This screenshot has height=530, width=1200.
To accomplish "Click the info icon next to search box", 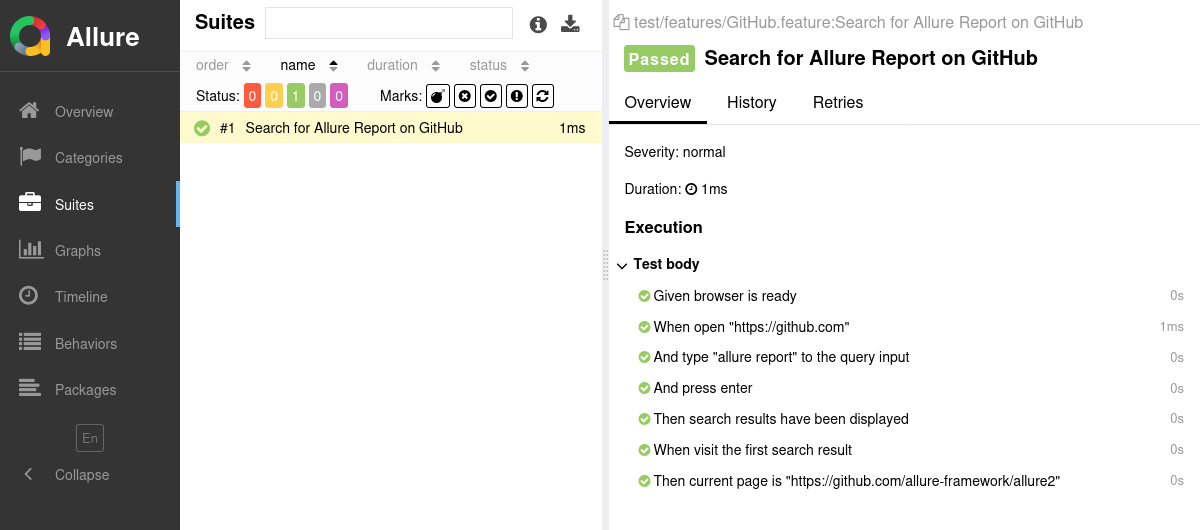I will [x=538, y=25].
